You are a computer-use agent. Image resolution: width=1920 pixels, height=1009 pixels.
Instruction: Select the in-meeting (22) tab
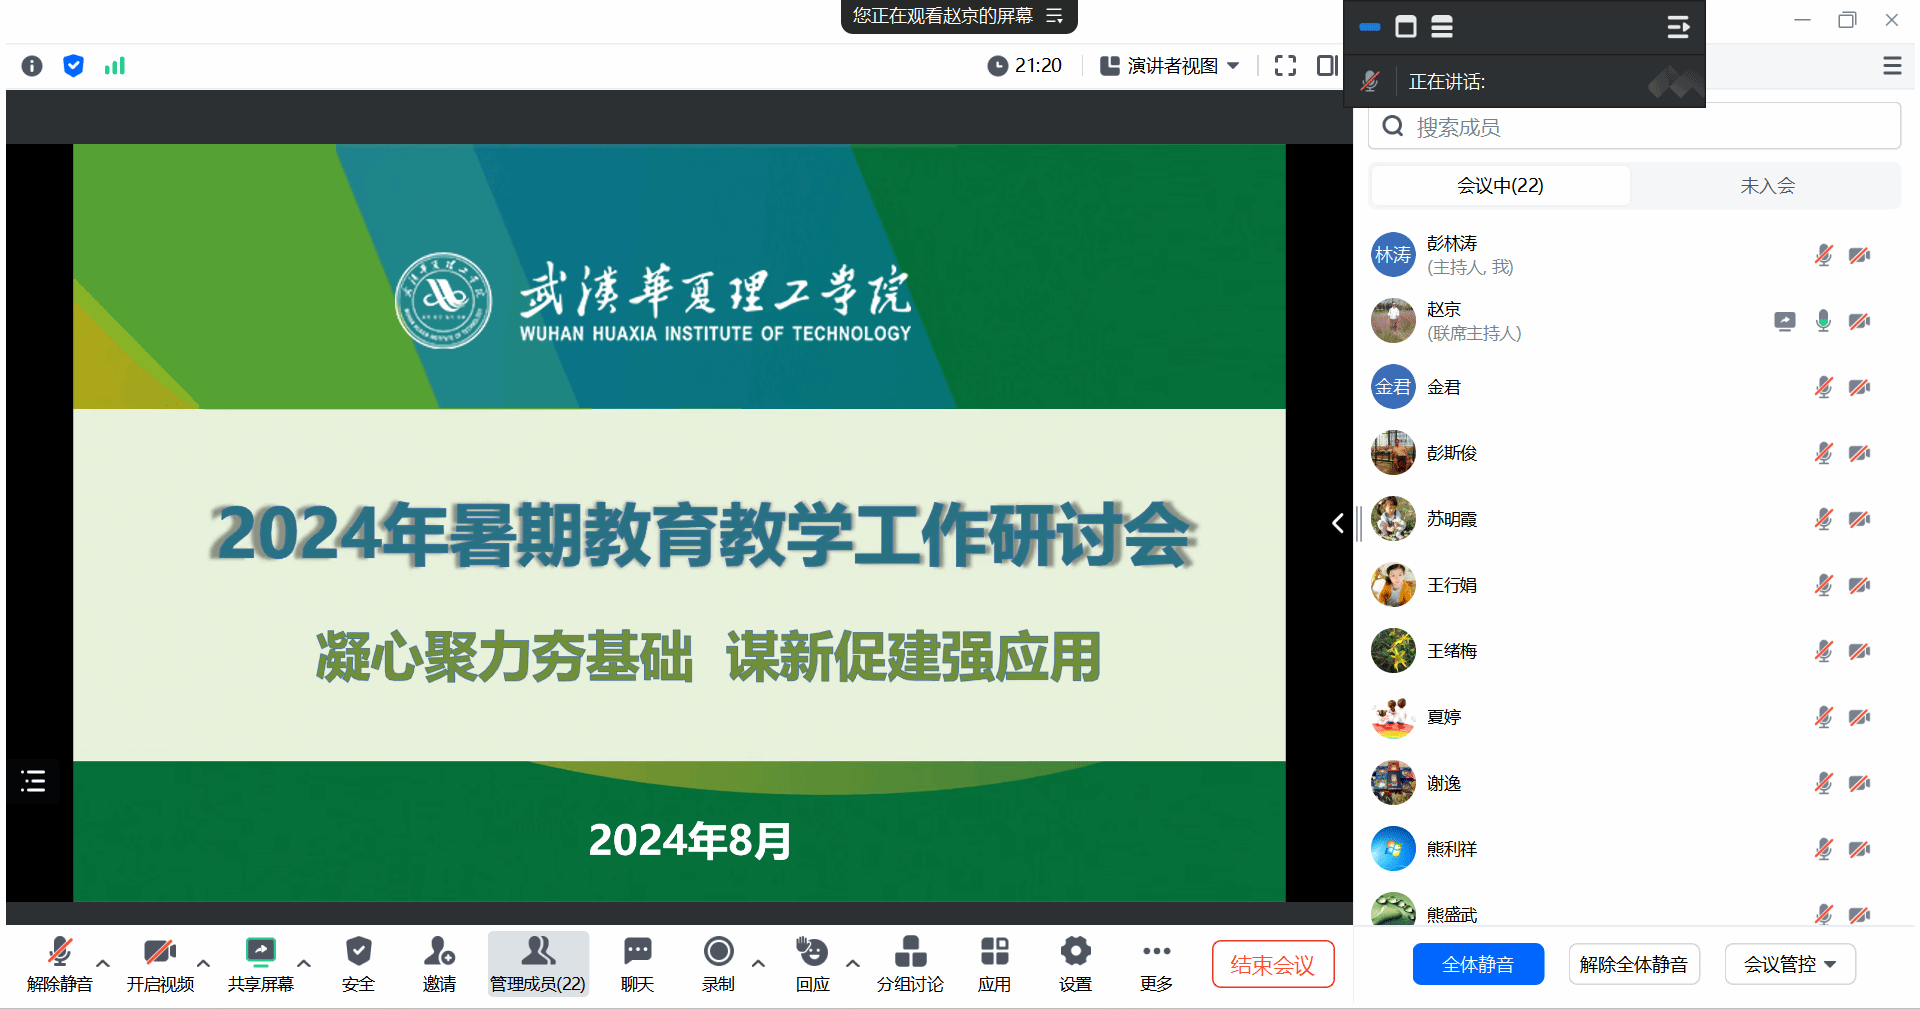coord(1500,186)
